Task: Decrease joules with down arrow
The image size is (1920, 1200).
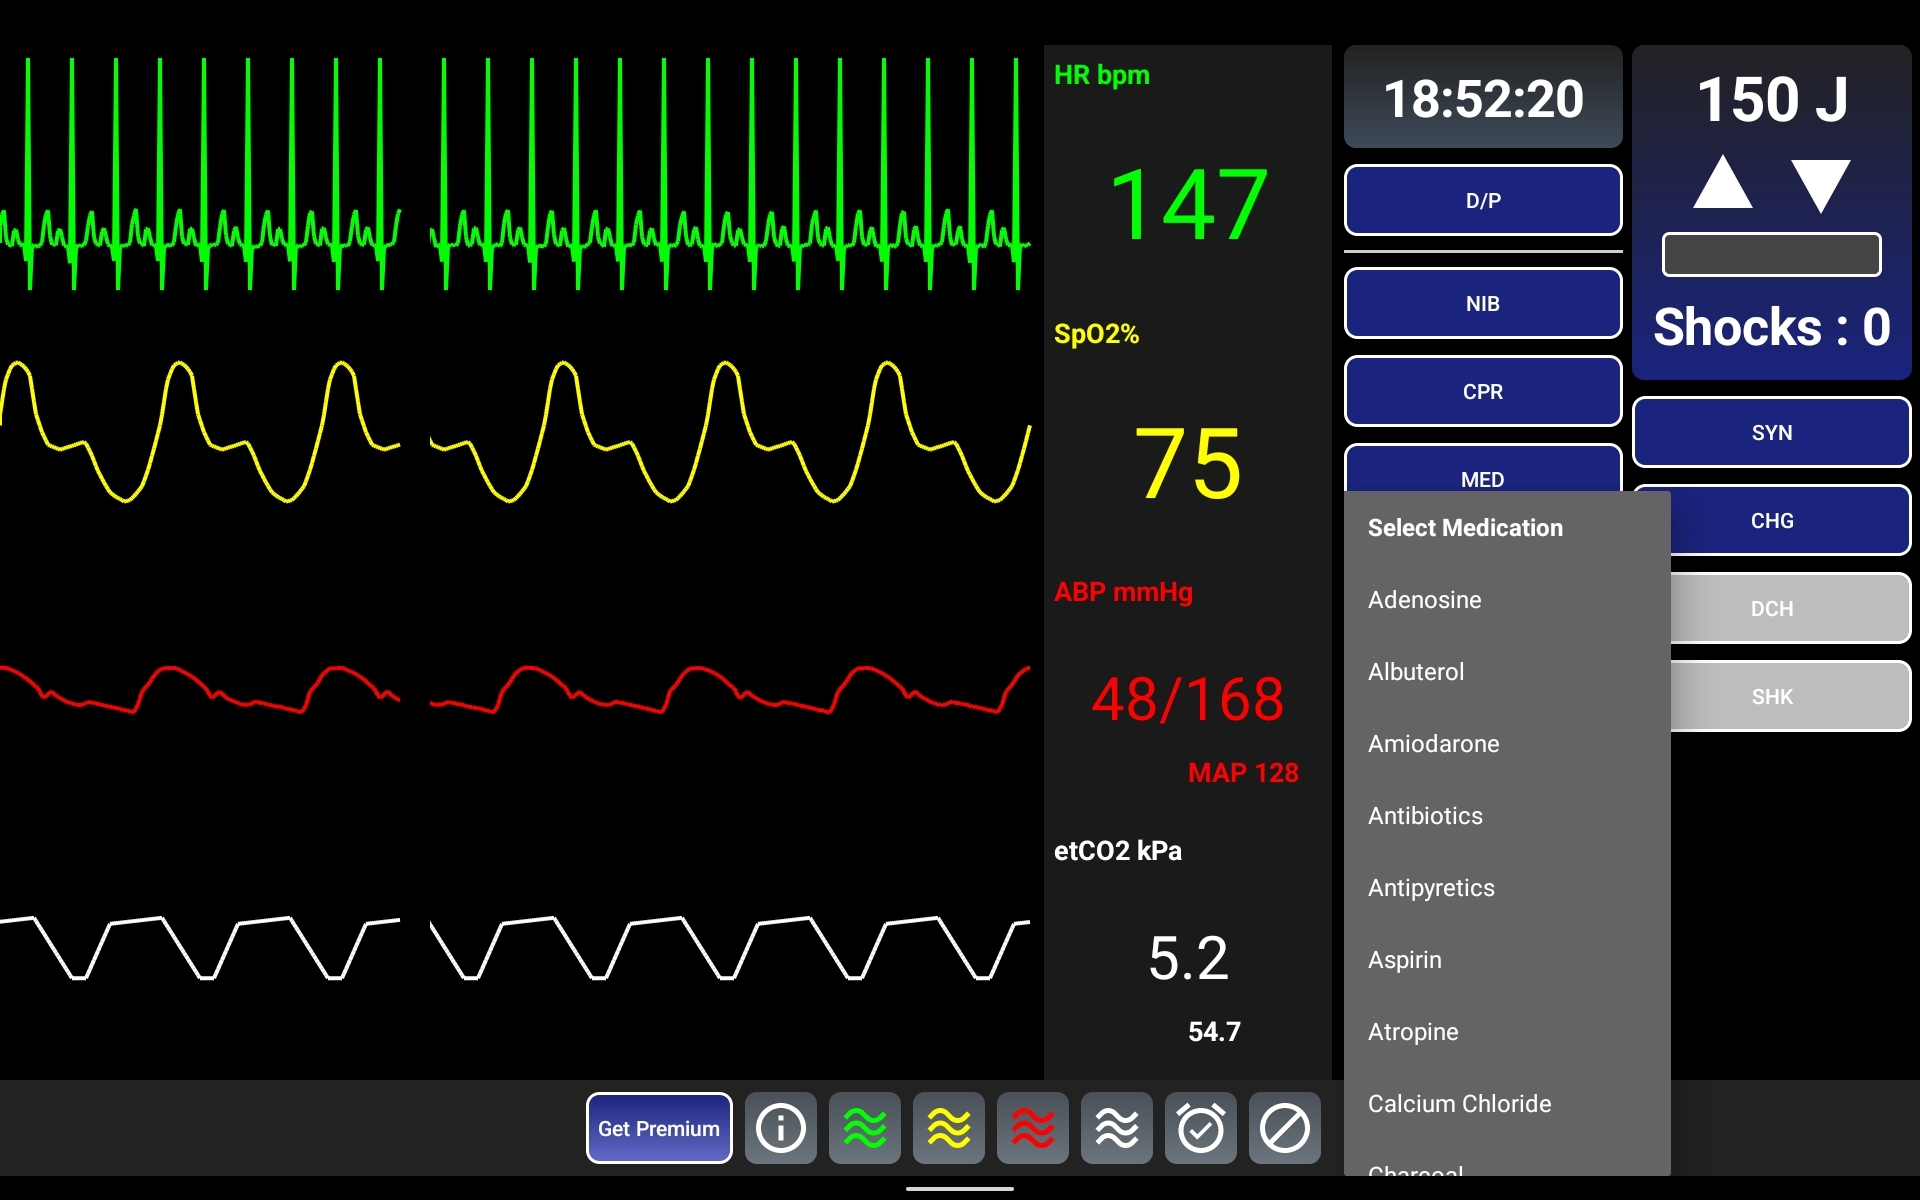Action: click(1820, 185)
